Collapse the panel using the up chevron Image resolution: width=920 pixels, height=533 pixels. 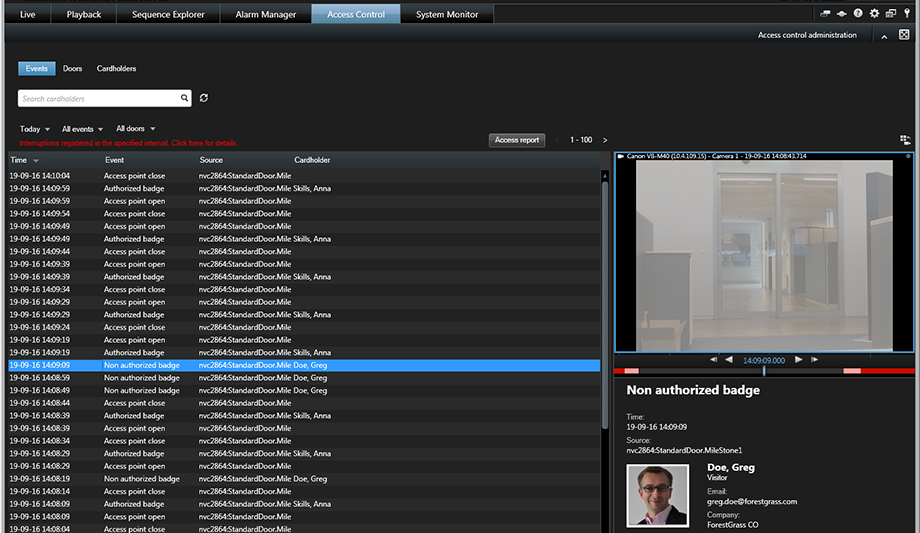[884, 36]
